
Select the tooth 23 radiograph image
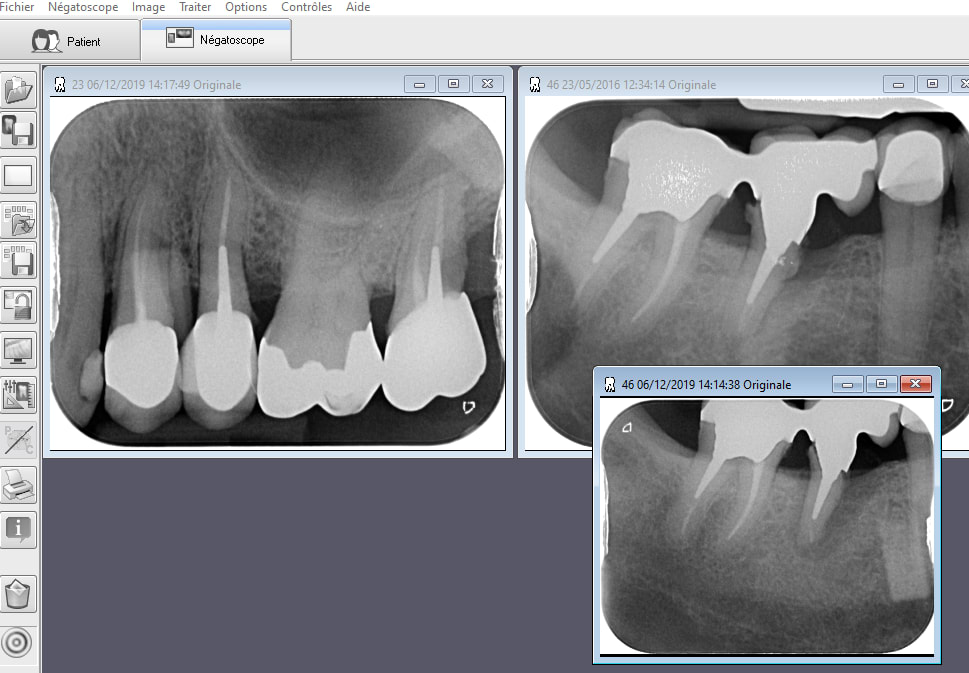[x=277, y=272]
